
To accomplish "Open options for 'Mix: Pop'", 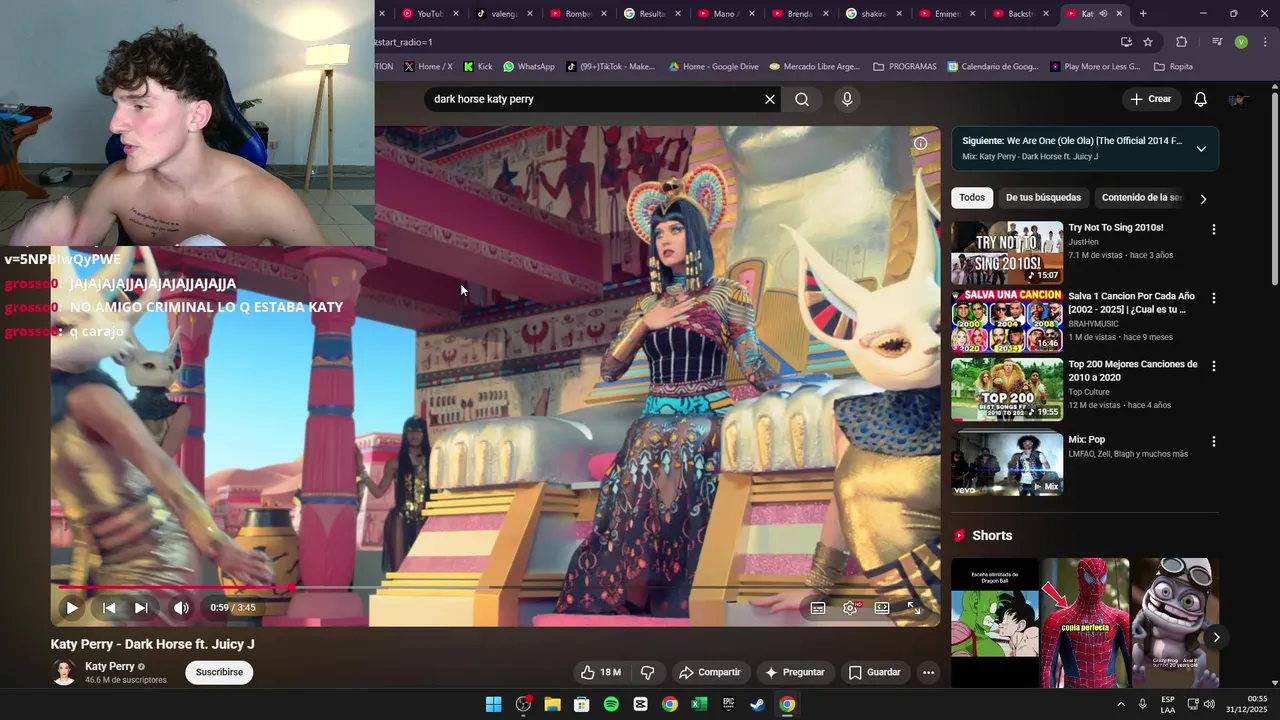I will tap(1214, 441).
